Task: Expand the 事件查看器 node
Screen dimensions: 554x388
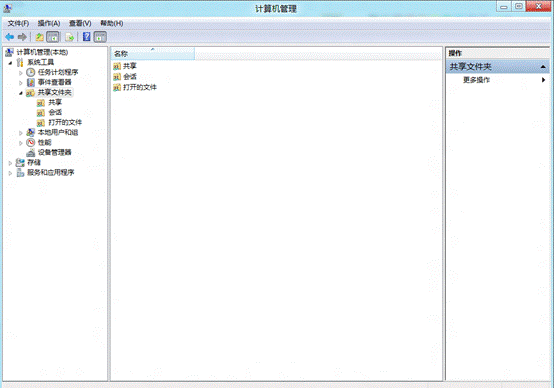Action: click(x=20, y=83)
